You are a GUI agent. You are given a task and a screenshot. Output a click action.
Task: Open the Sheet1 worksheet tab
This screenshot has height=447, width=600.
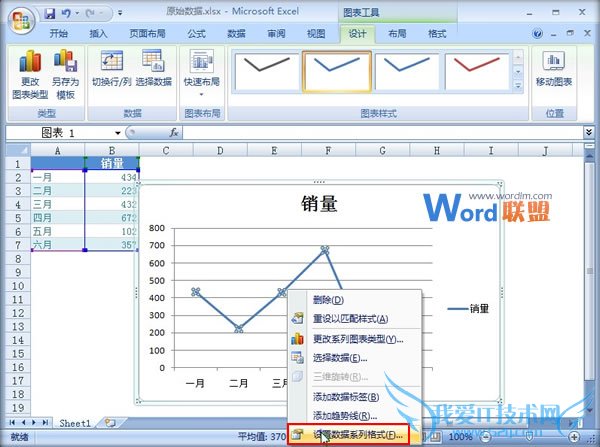click(75, 423)
